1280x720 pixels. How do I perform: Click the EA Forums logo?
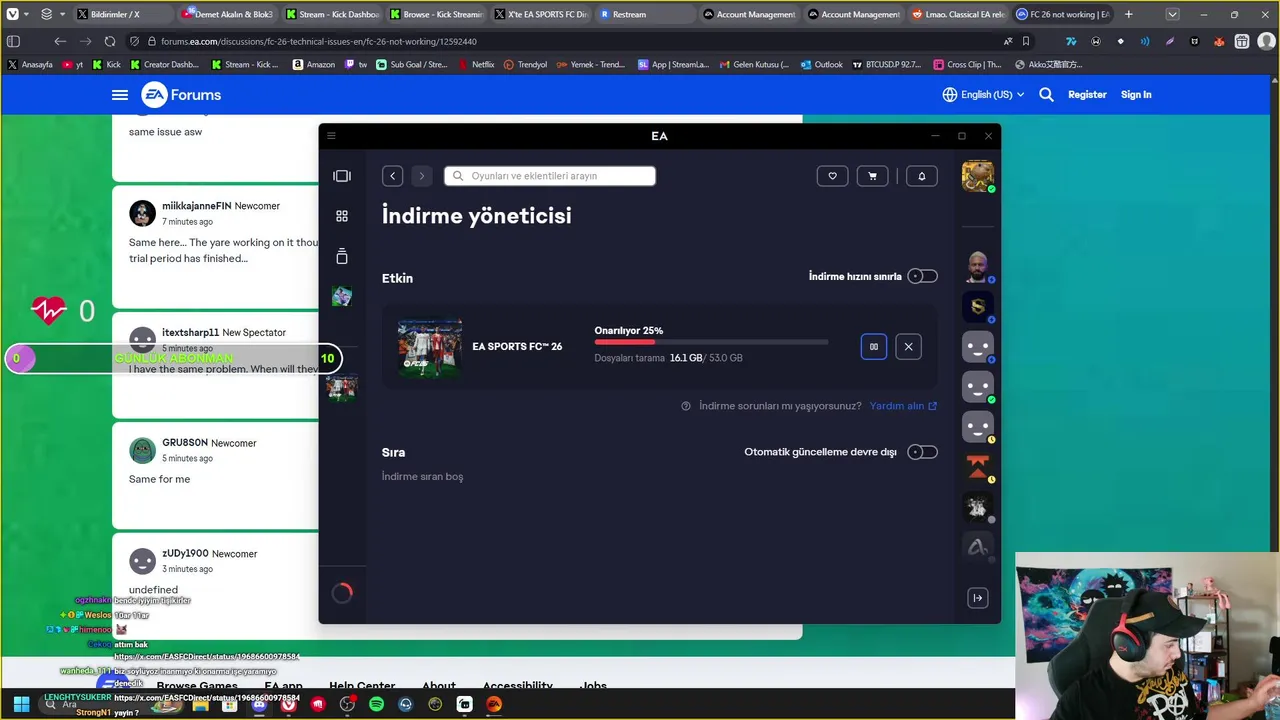[x=181, y=95]
